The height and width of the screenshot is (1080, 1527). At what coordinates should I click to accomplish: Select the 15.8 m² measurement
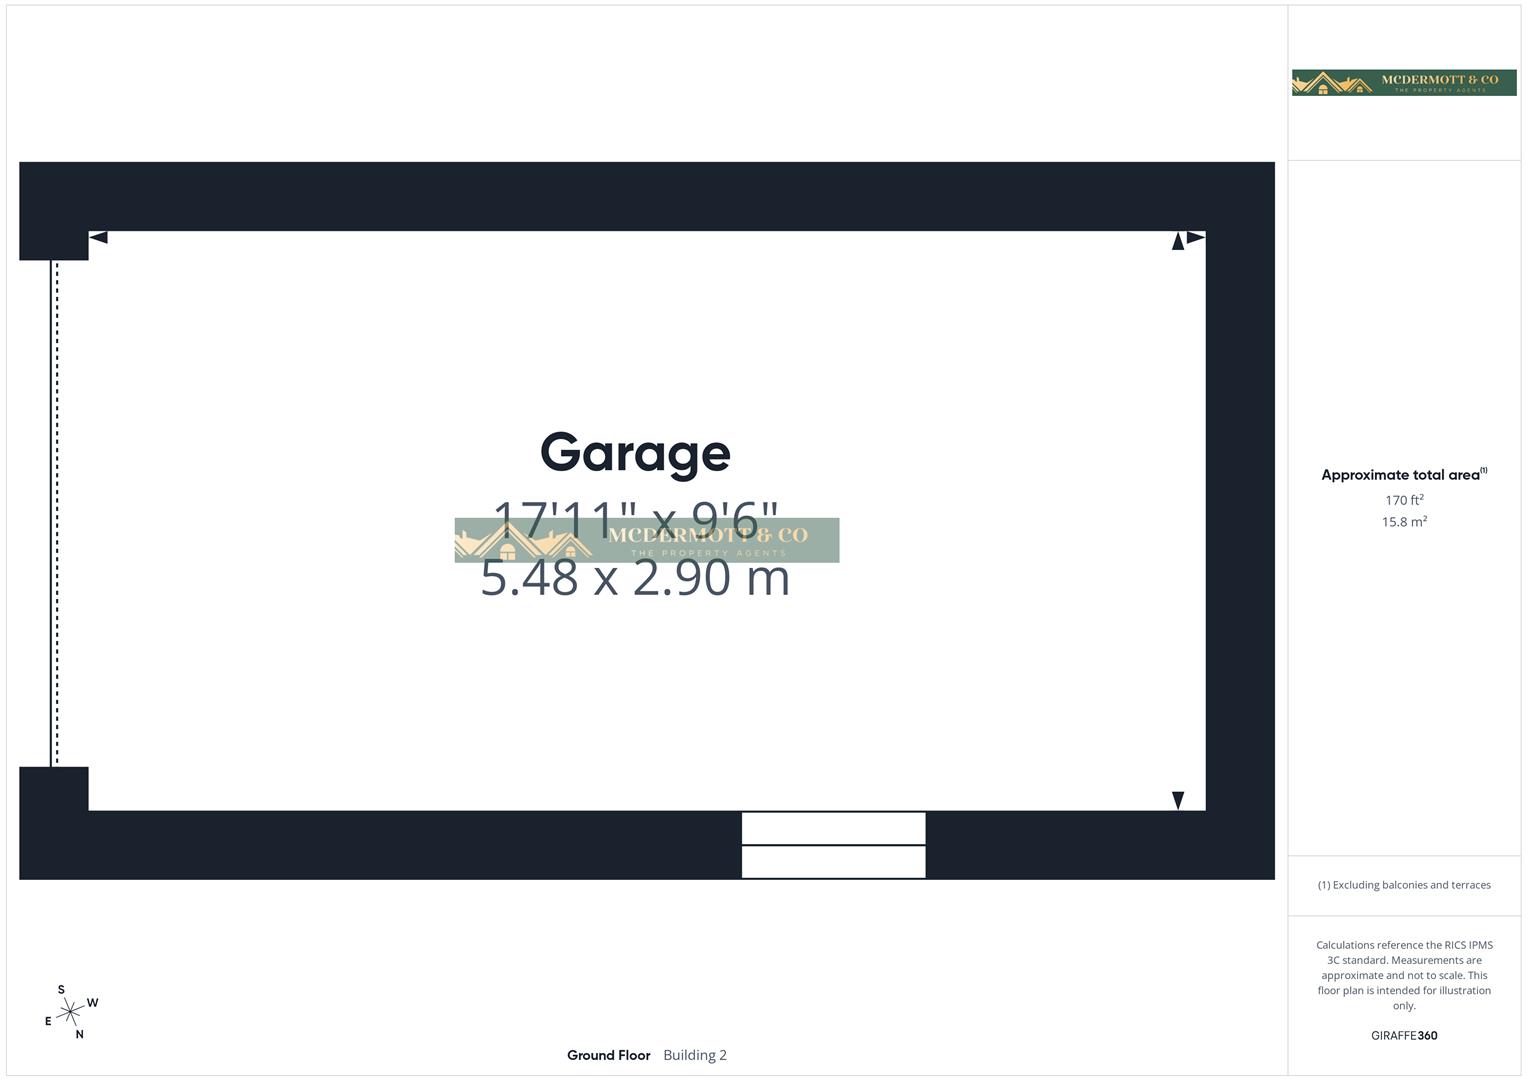[1403, 521]
